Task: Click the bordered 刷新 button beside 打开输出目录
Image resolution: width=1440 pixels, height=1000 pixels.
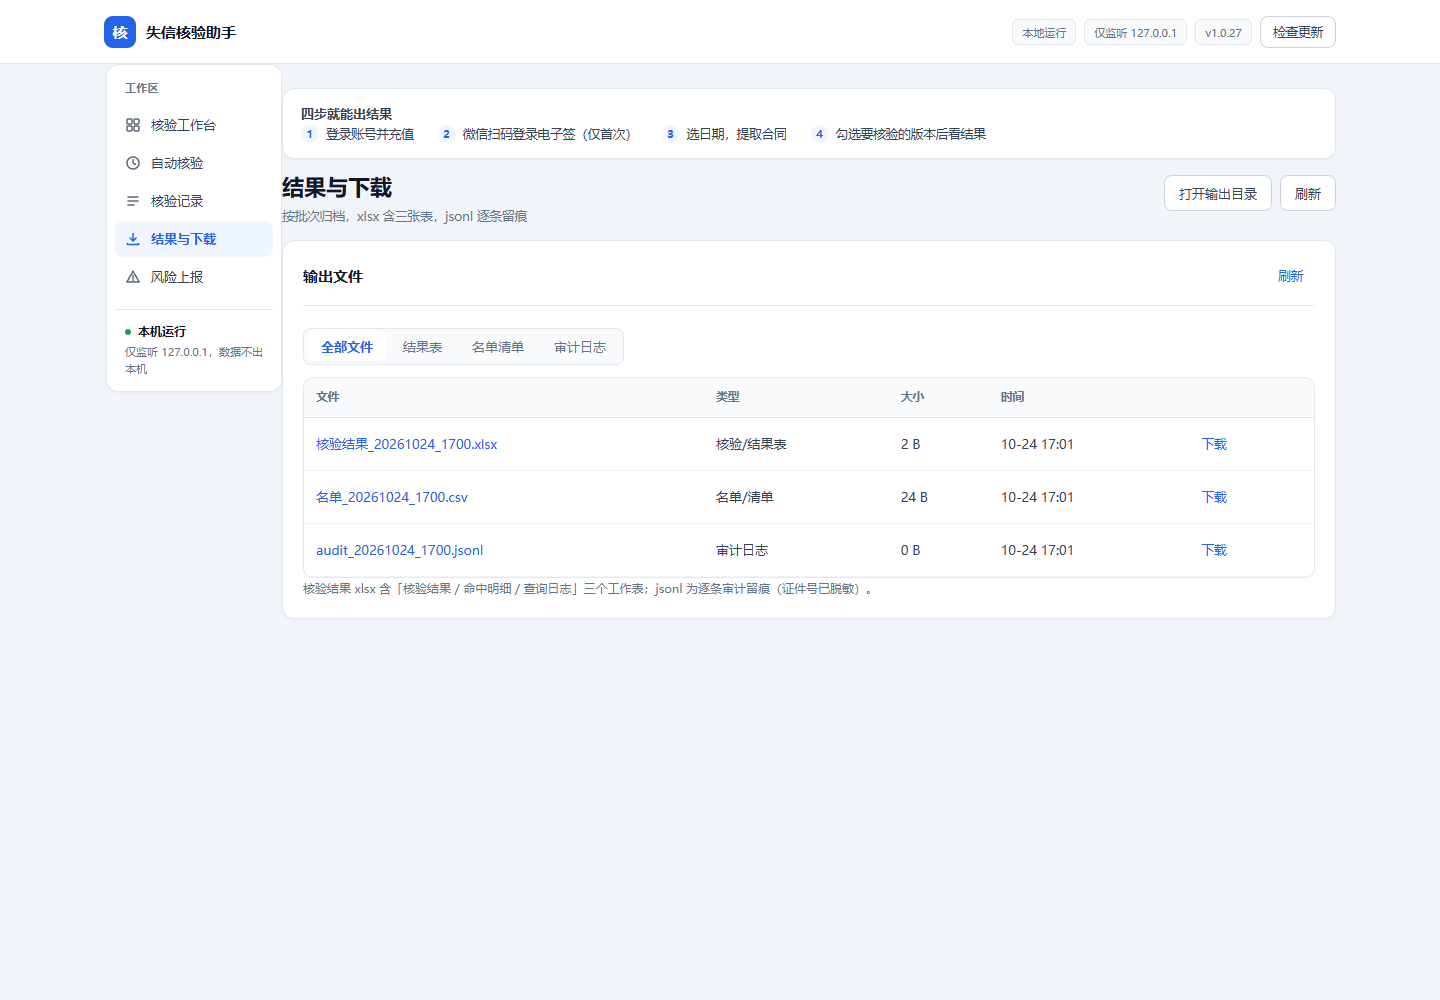Action: tap(1308, 193)
